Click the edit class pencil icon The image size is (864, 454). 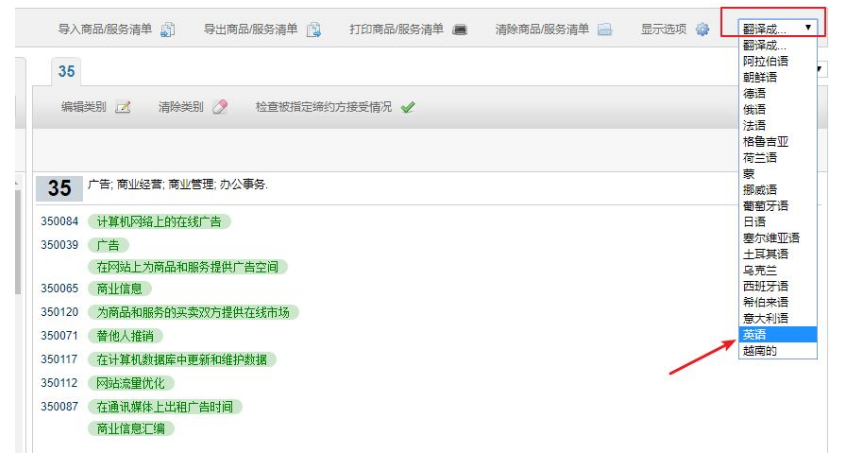click(123, 107)
